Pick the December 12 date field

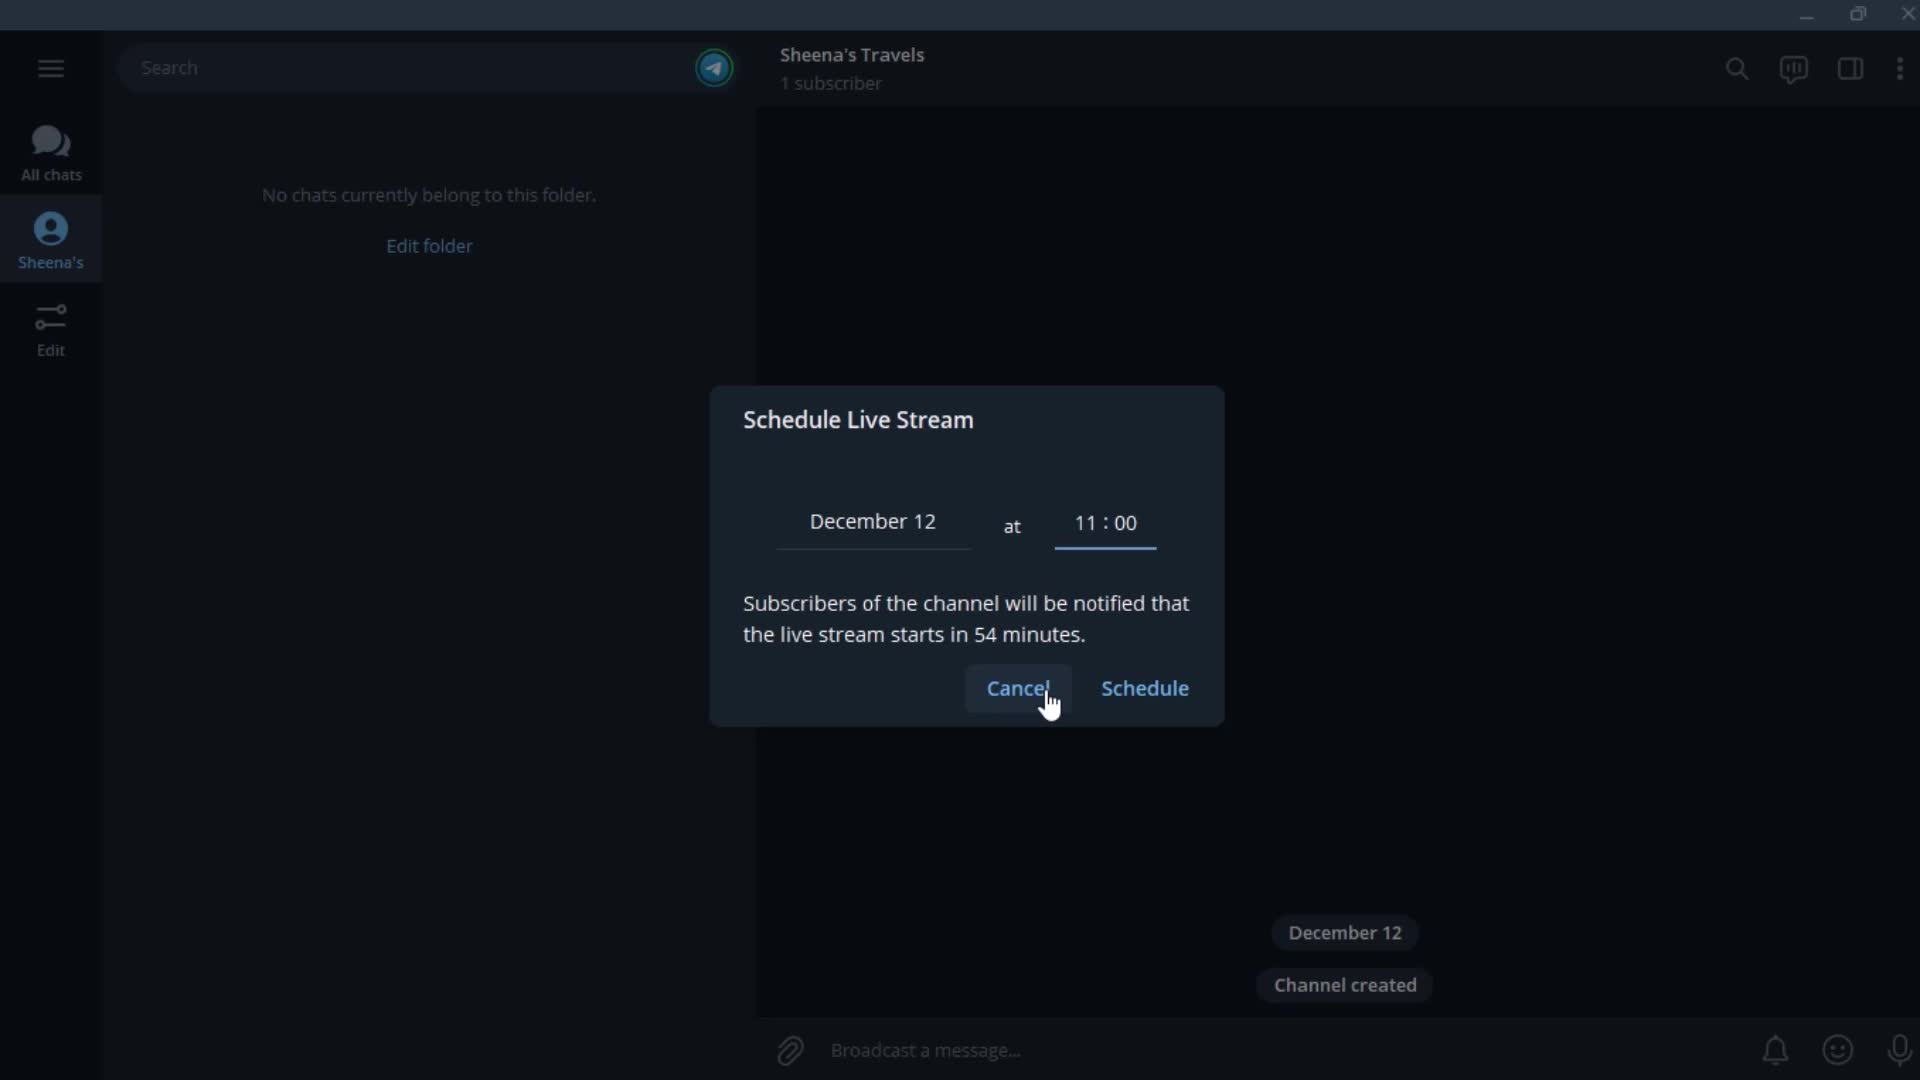(873, 522)
